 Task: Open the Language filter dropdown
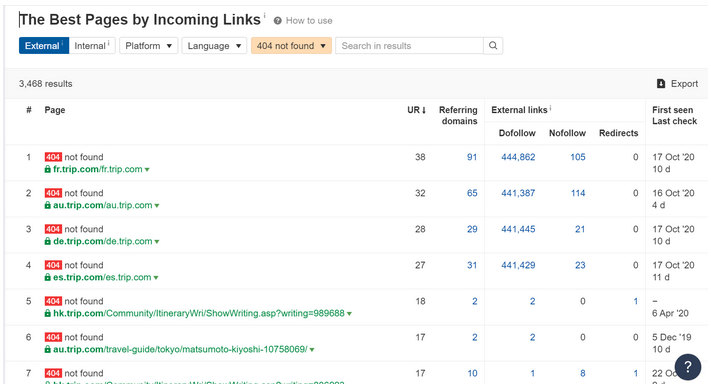click(214, 46)
